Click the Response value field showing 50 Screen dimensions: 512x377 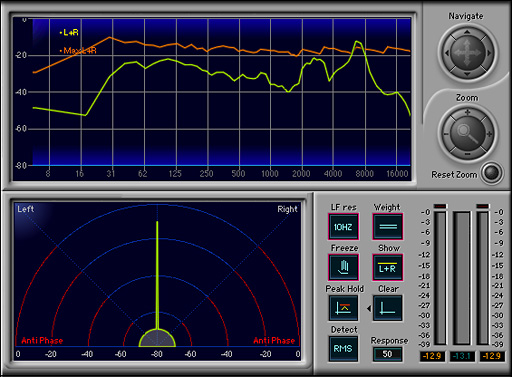(387, 354)
